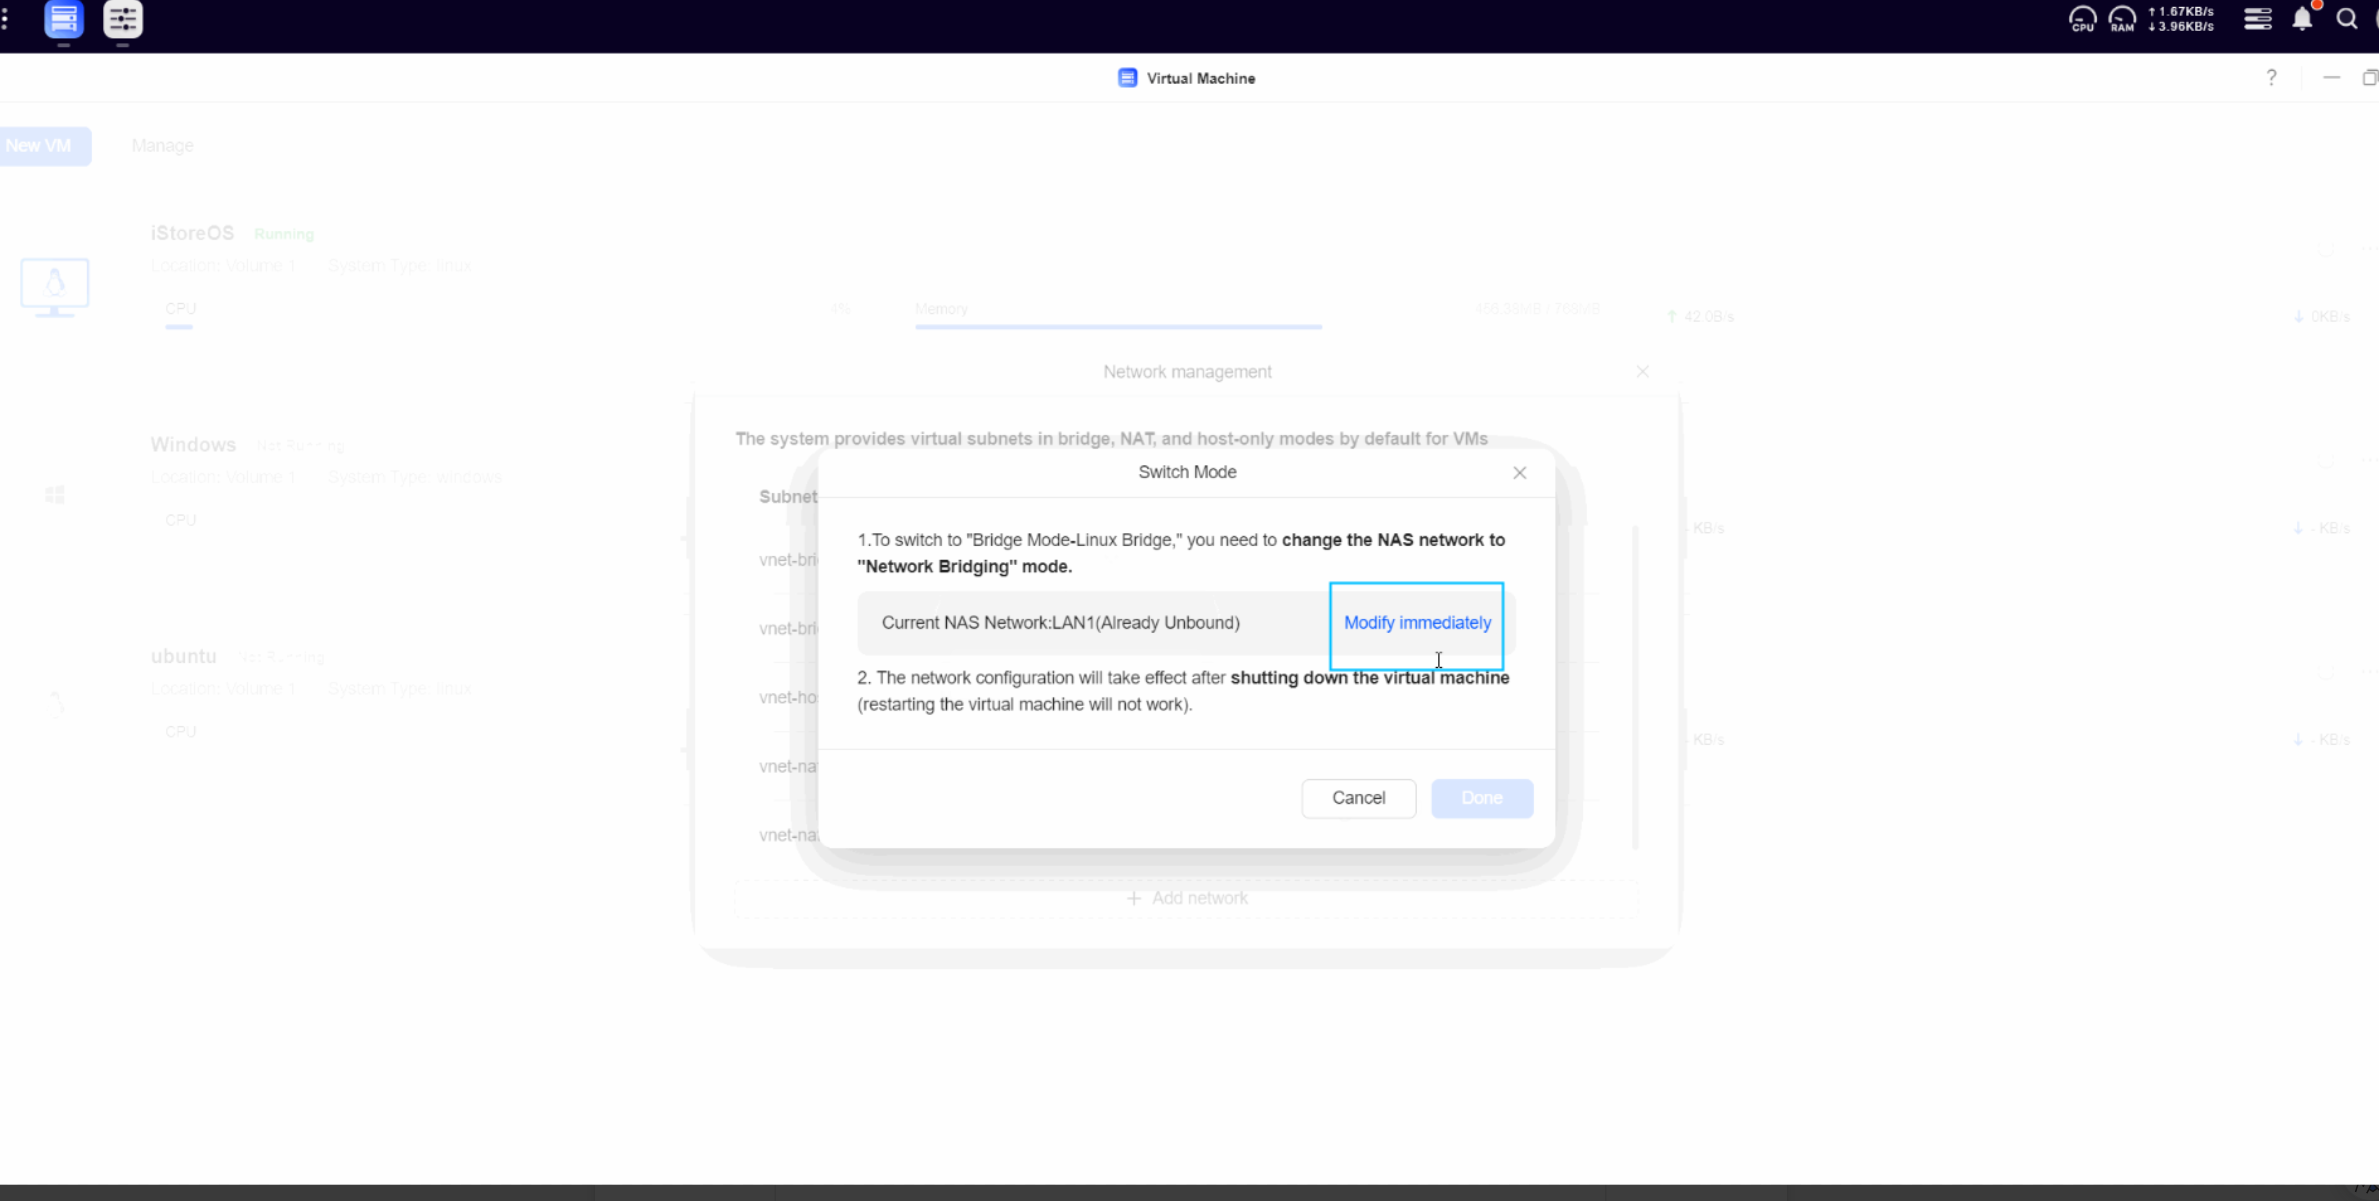Open the Virtual Machine app in taskbar
The width and height of the screenshot is (2379, 1201).
[63, 20]
